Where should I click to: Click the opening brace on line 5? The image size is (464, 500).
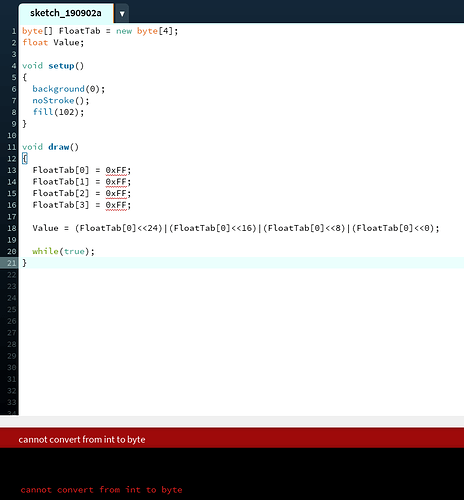pyautogui.click(x=24, y=77)
